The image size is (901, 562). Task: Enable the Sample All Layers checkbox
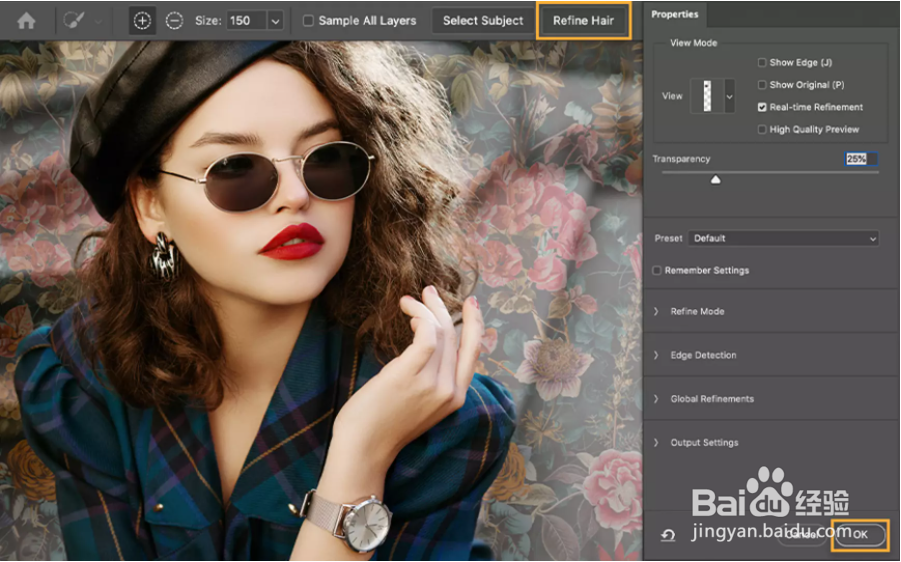click(x=309, y=21)
